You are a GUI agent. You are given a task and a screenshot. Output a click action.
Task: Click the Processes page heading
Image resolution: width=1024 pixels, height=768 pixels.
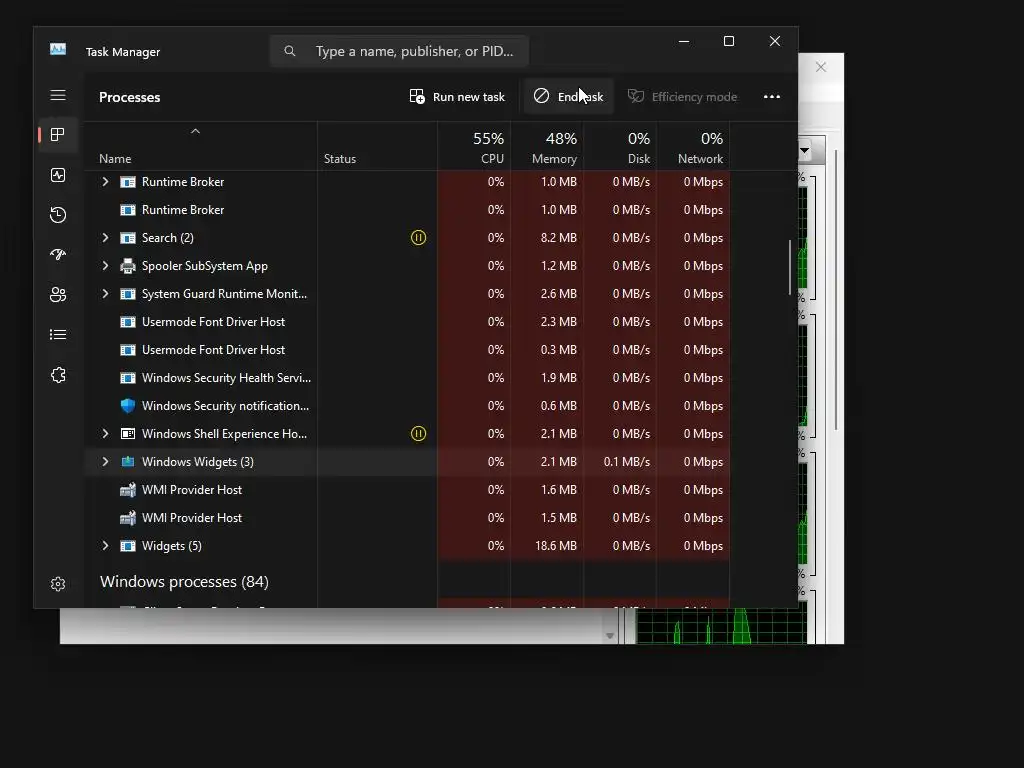pos(130,97)
